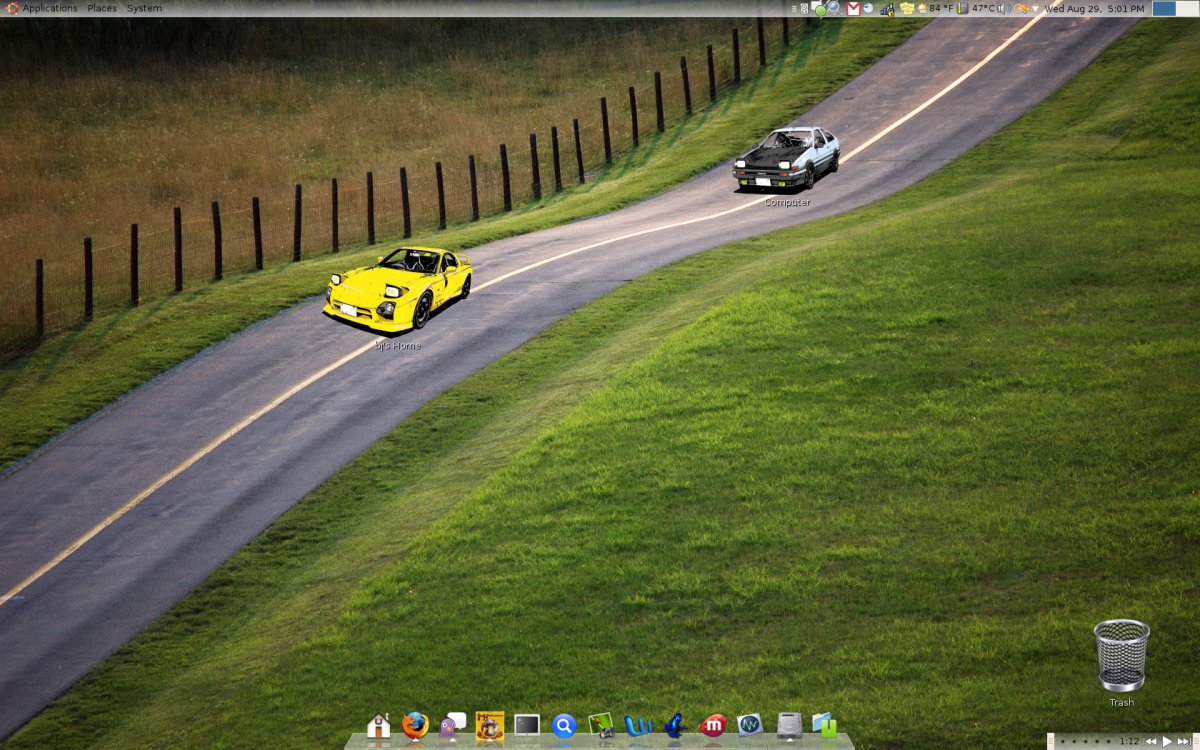Image resolution: width=1200 pixels, height=750 pixels.
Task: Open the photo and camera dock icon
Action: point(601,725)
